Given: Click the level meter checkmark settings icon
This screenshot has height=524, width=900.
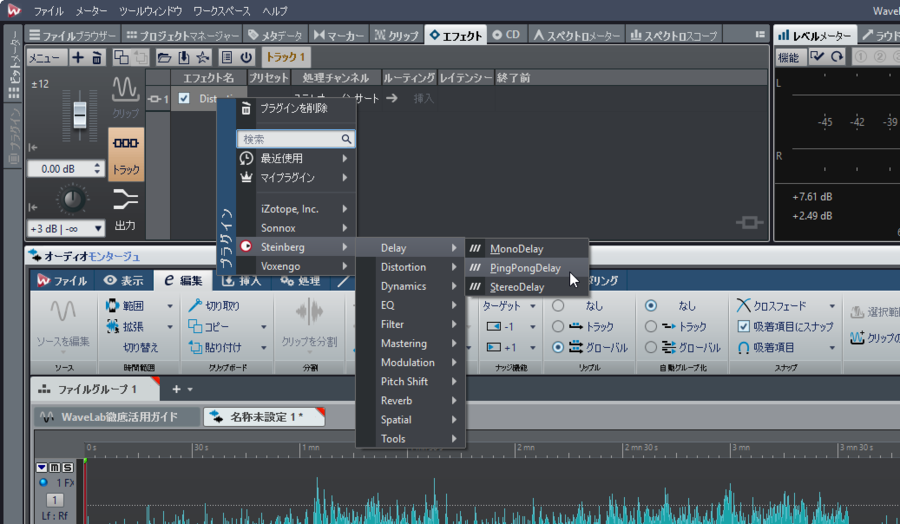Looking at the screenshot, I should 817,57.
